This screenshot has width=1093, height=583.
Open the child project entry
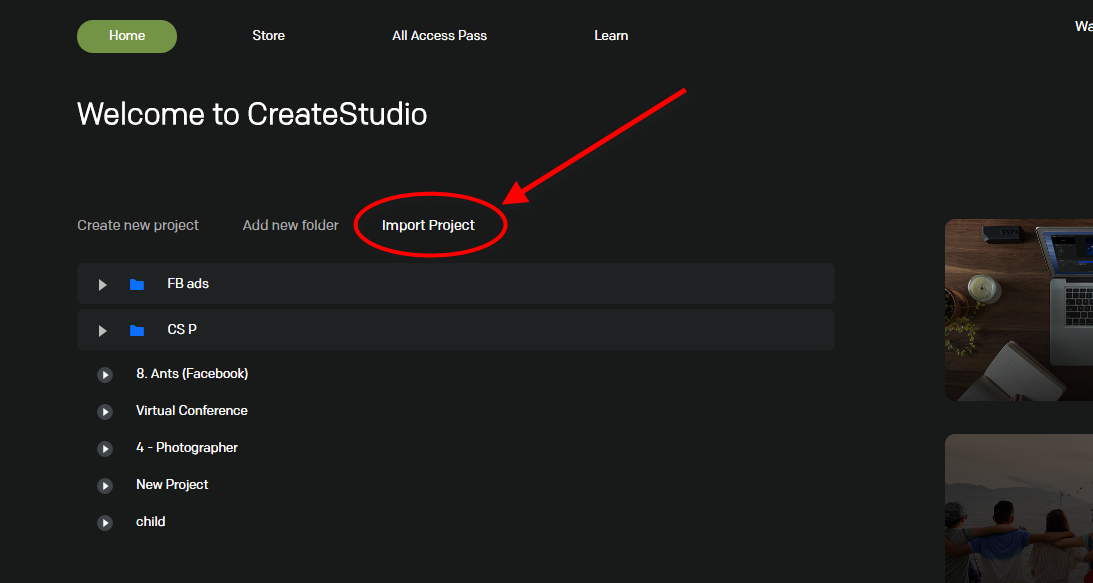(151, 522)
